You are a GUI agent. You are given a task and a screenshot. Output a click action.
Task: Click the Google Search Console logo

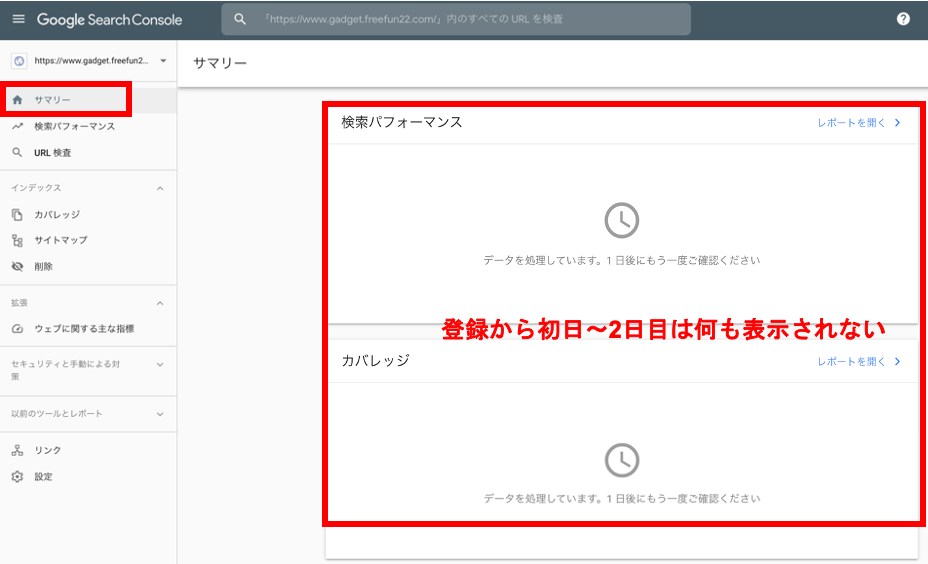pyautogui.click(x=109, y=20)
